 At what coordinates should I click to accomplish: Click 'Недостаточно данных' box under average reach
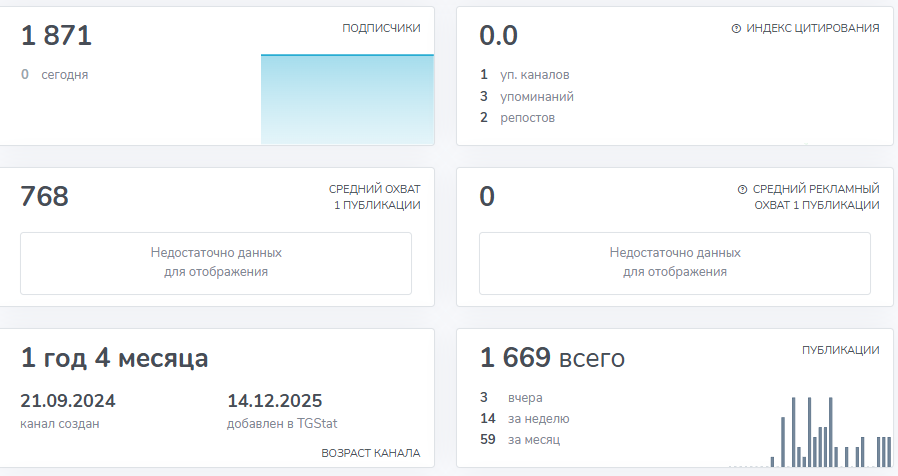click(216, 263)
